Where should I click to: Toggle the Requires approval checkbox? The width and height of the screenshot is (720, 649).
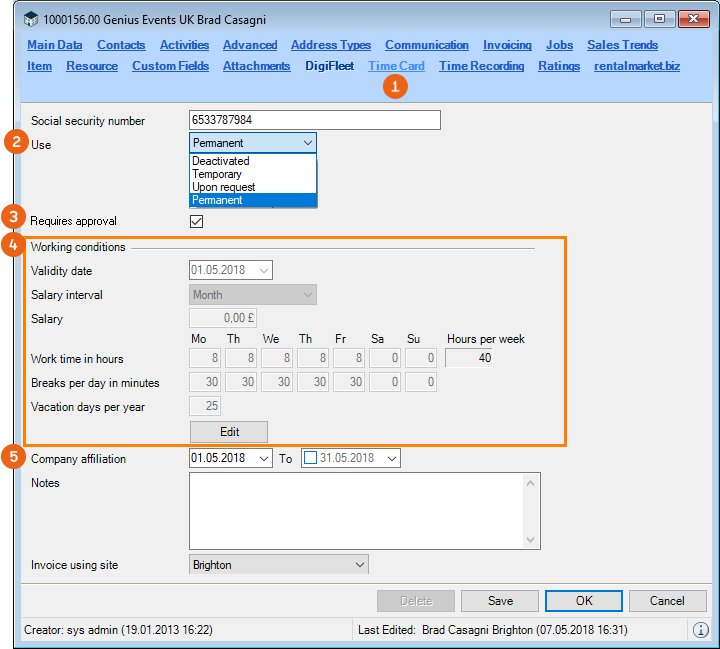point(196,221)
